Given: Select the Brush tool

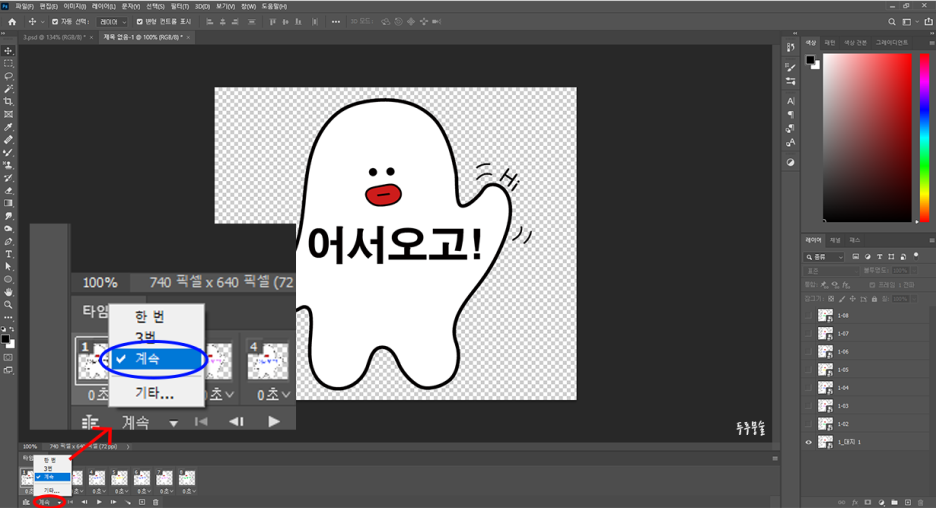Looking at the screenshot, I should [x=8, y=153].
